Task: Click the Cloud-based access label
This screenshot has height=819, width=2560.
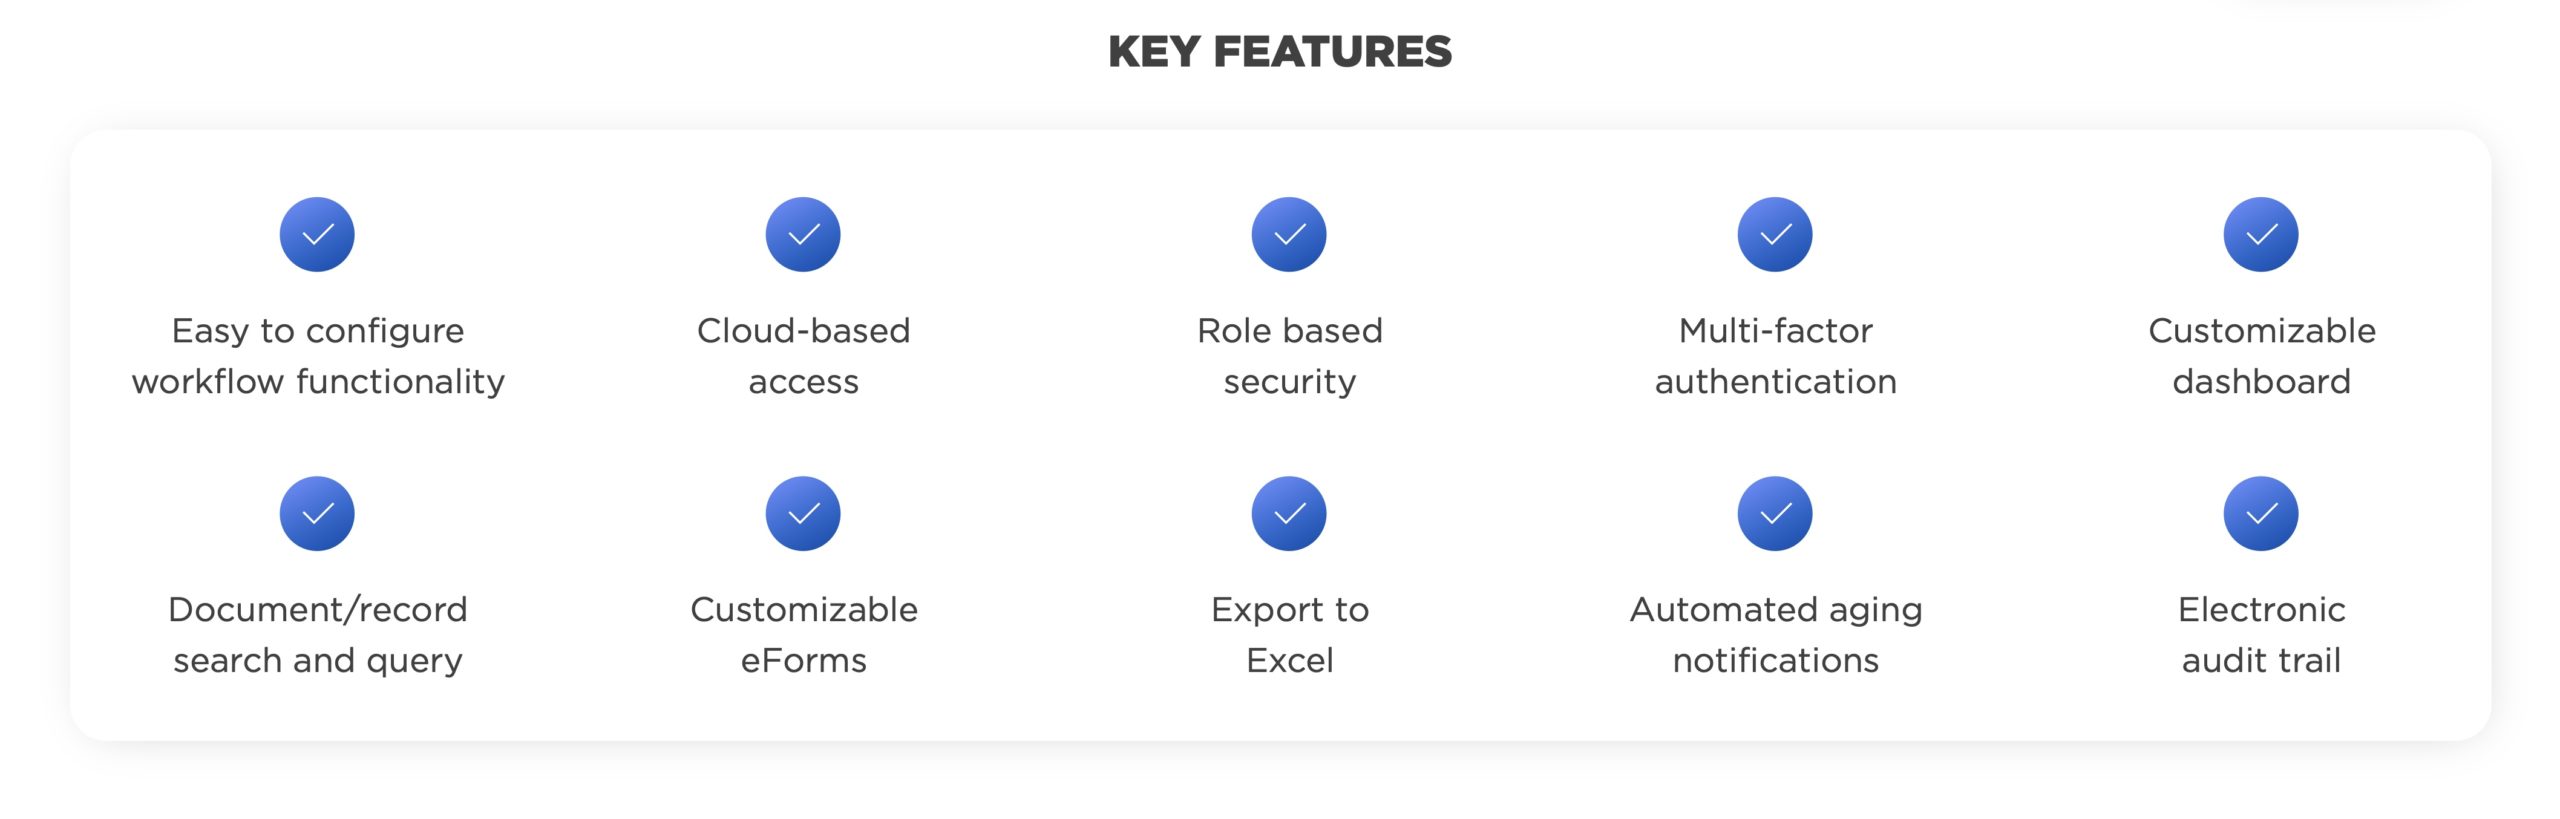Action: coord(803,356)
